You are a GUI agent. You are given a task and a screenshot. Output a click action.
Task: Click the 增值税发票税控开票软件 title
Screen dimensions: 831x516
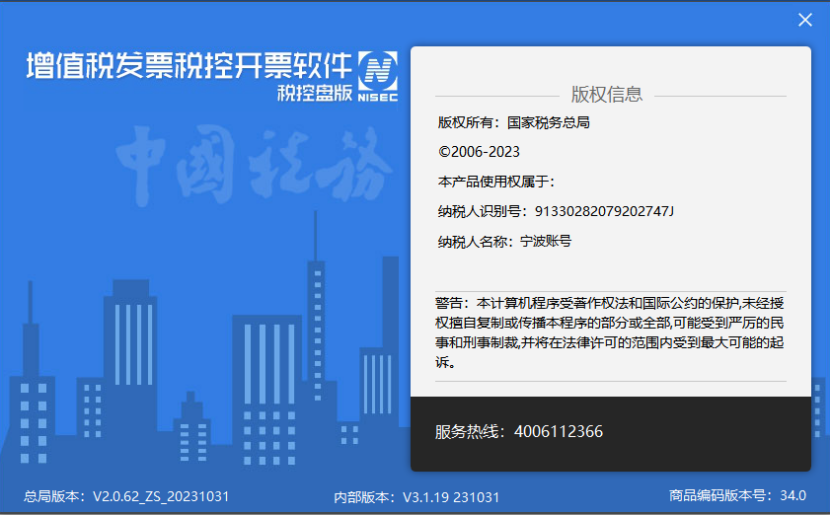[189, 66]
